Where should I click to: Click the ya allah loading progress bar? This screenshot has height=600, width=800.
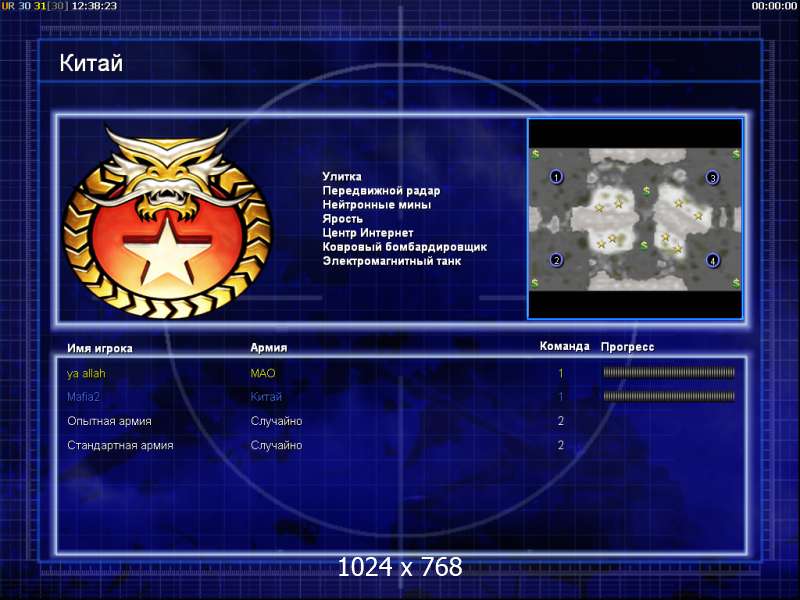click(x=669, y=372)
